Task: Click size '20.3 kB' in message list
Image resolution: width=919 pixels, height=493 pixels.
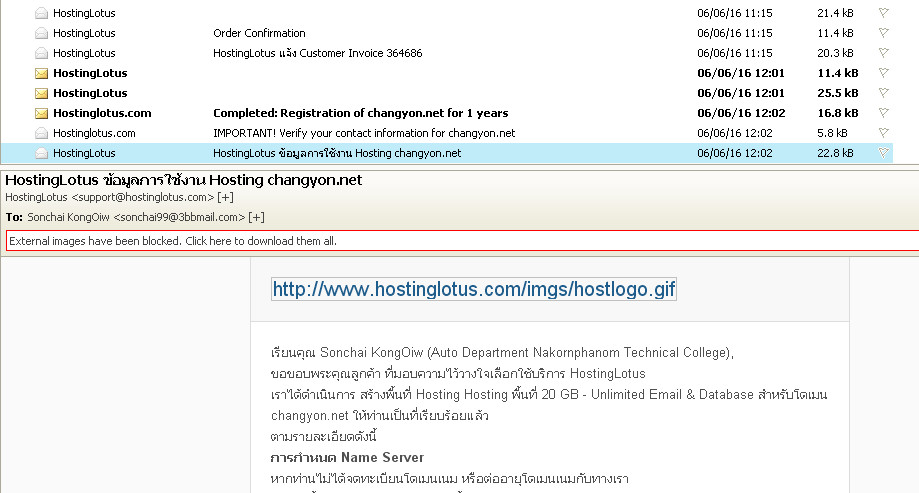Action: 835,53
